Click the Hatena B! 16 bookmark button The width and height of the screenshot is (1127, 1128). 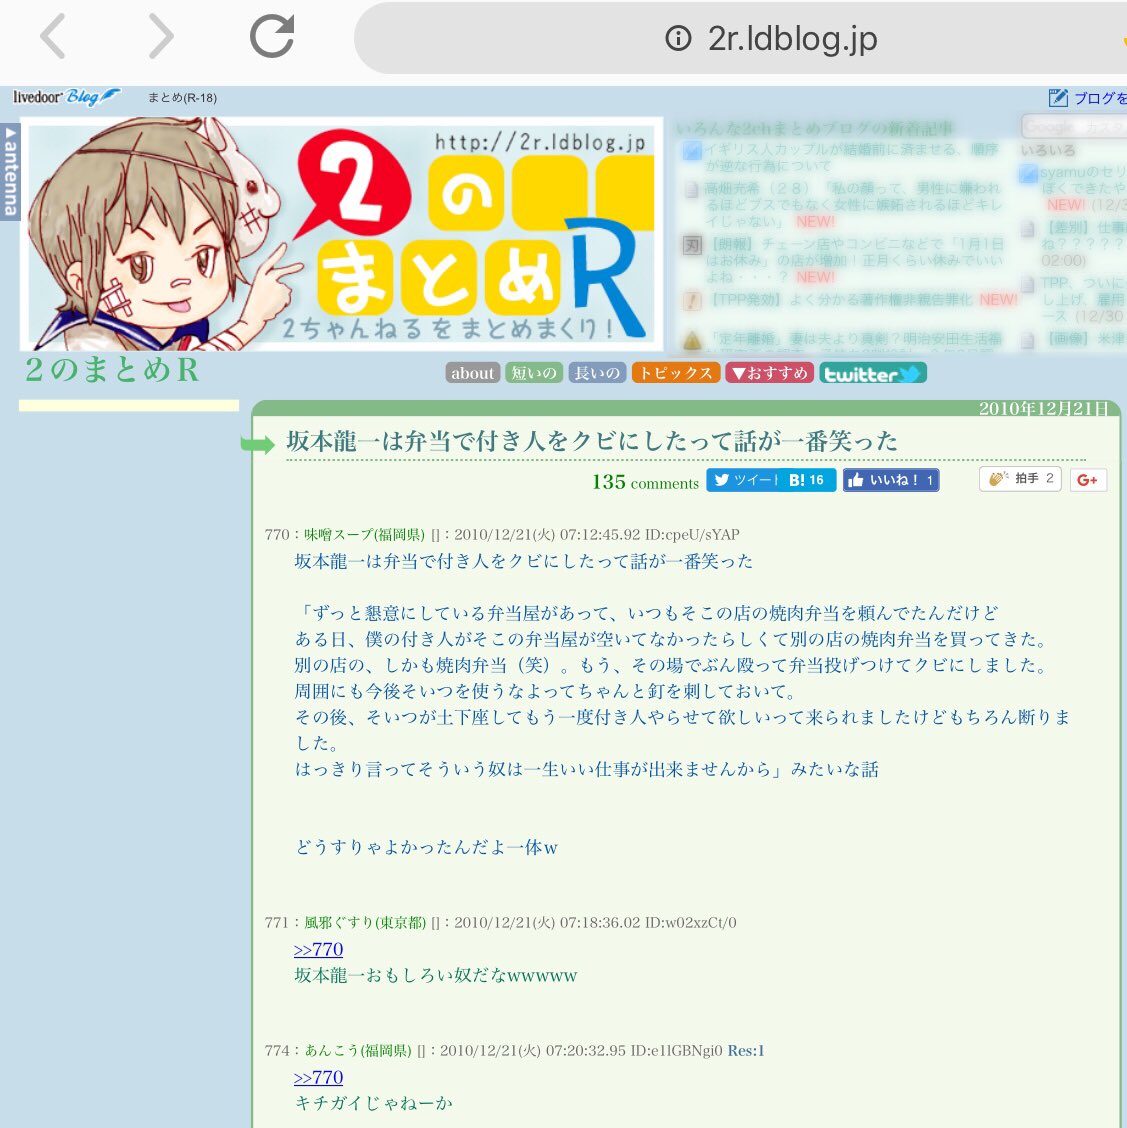[x=808, y=480]
